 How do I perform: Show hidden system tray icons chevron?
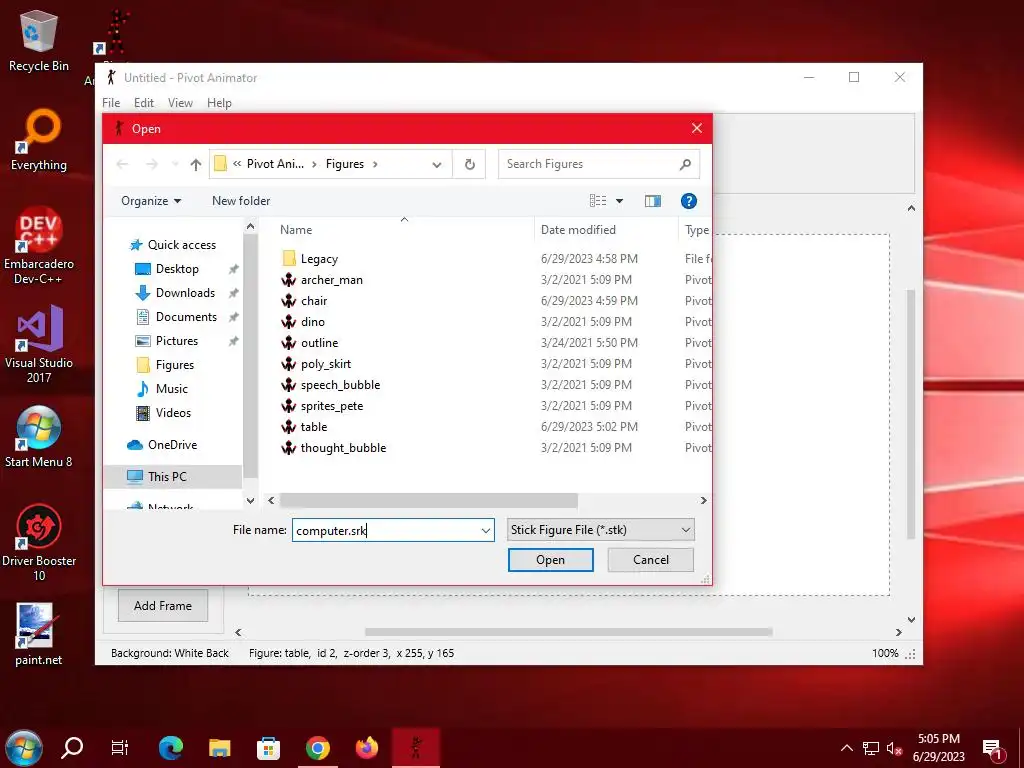[846, 748]
